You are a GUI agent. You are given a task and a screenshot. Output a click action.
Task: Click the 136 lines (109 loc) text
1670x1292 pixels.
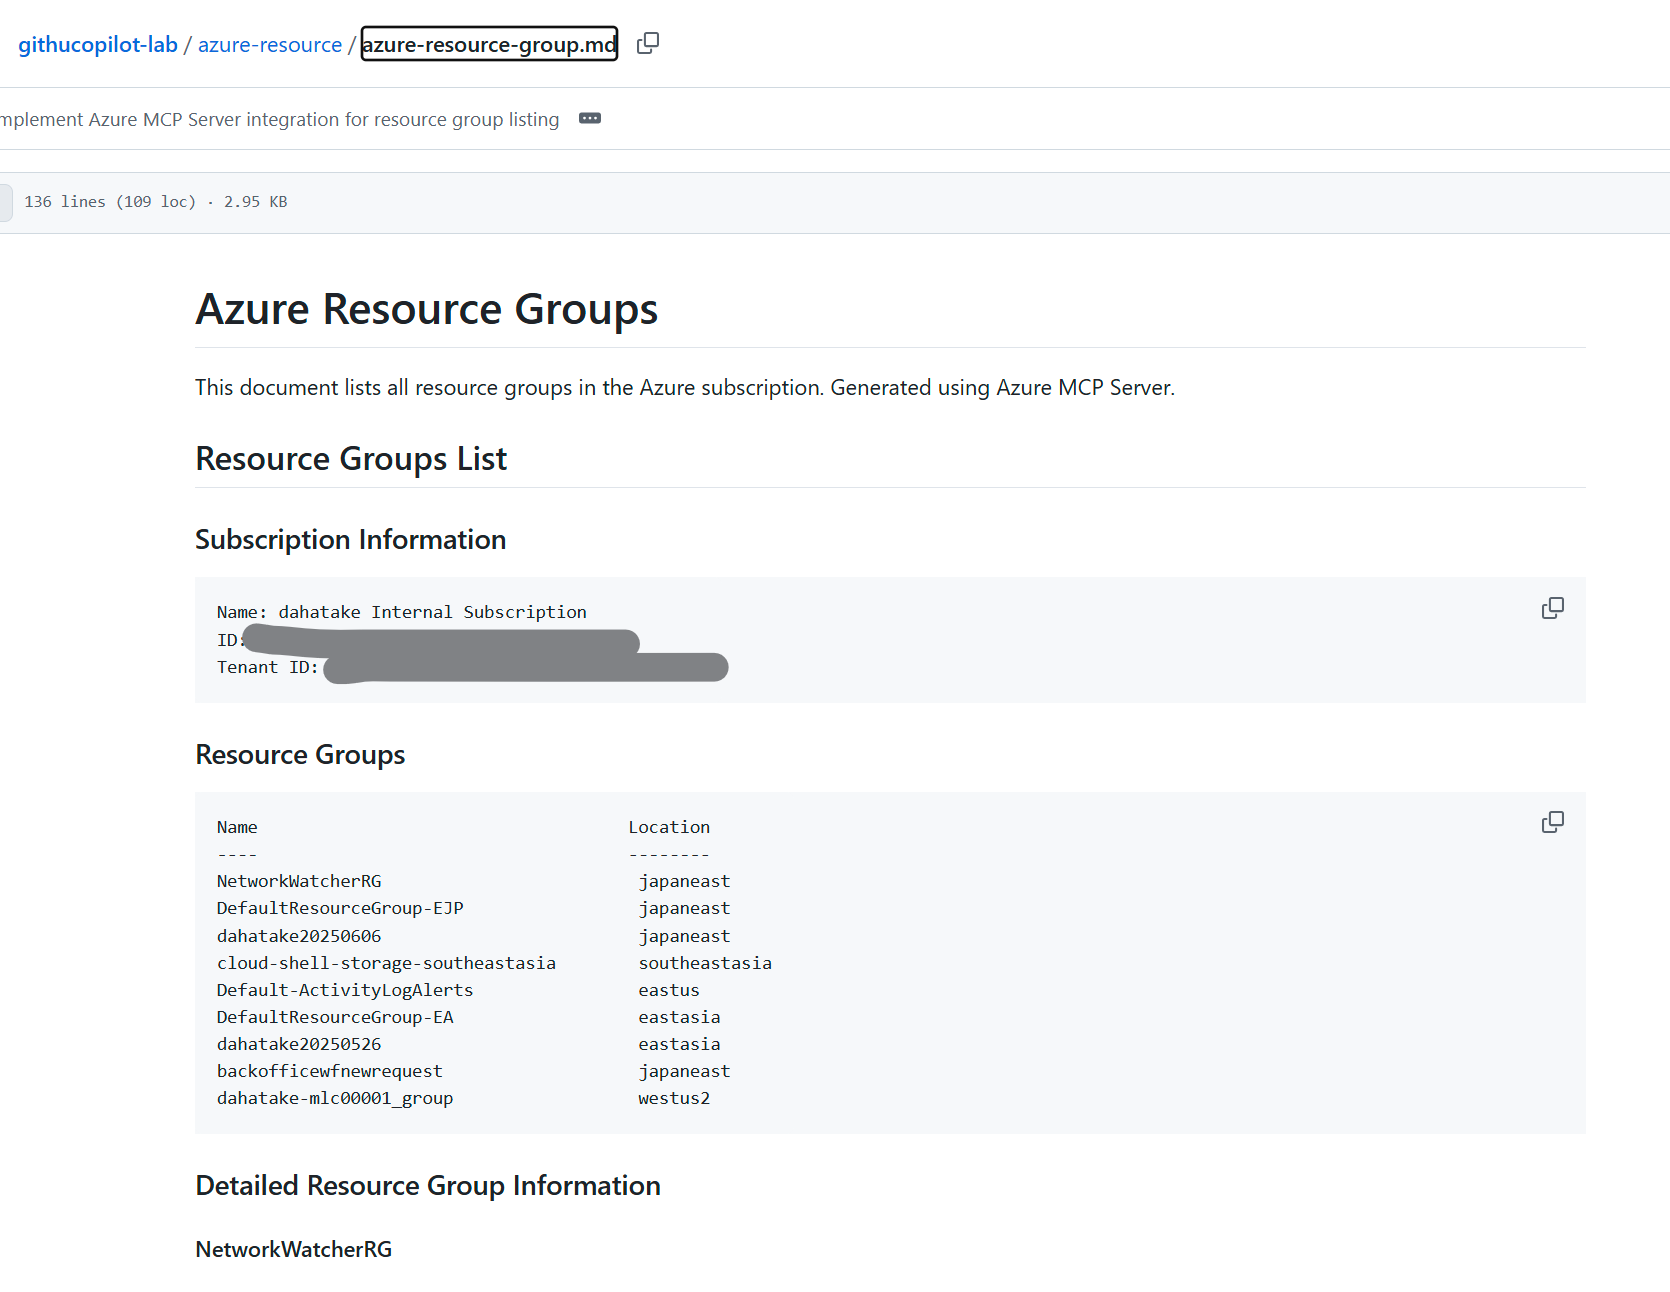point(110,201)
